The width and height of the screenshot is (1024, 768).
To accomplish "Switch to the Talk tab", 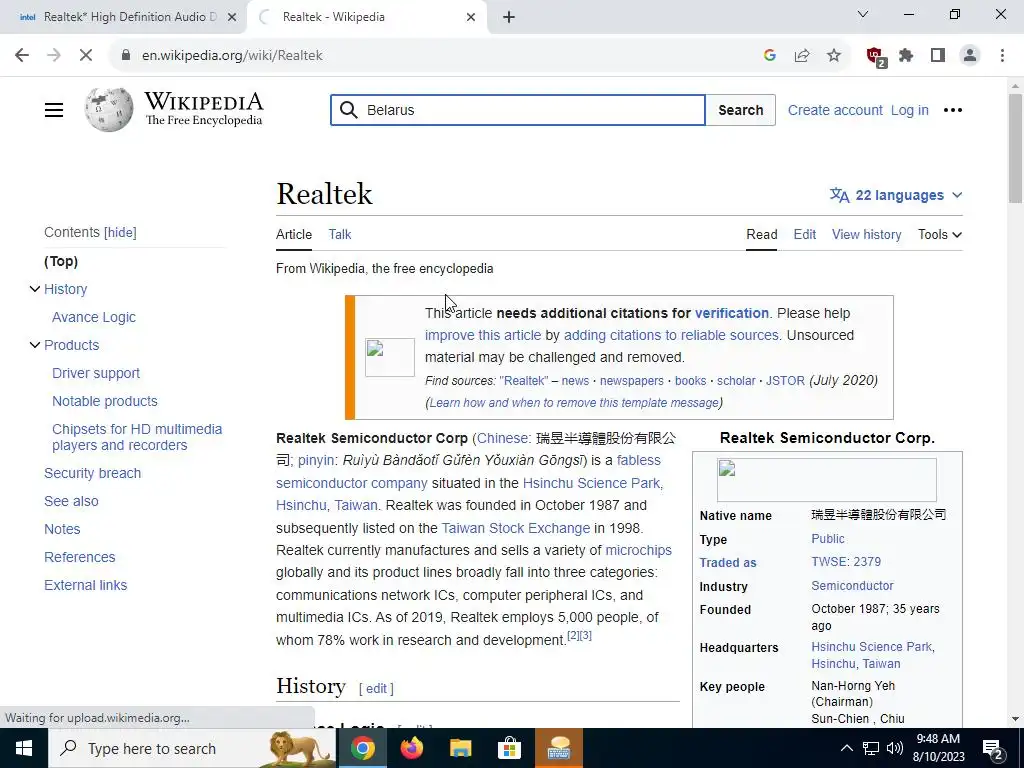I will pyautogui.click(x=340, y=234).
